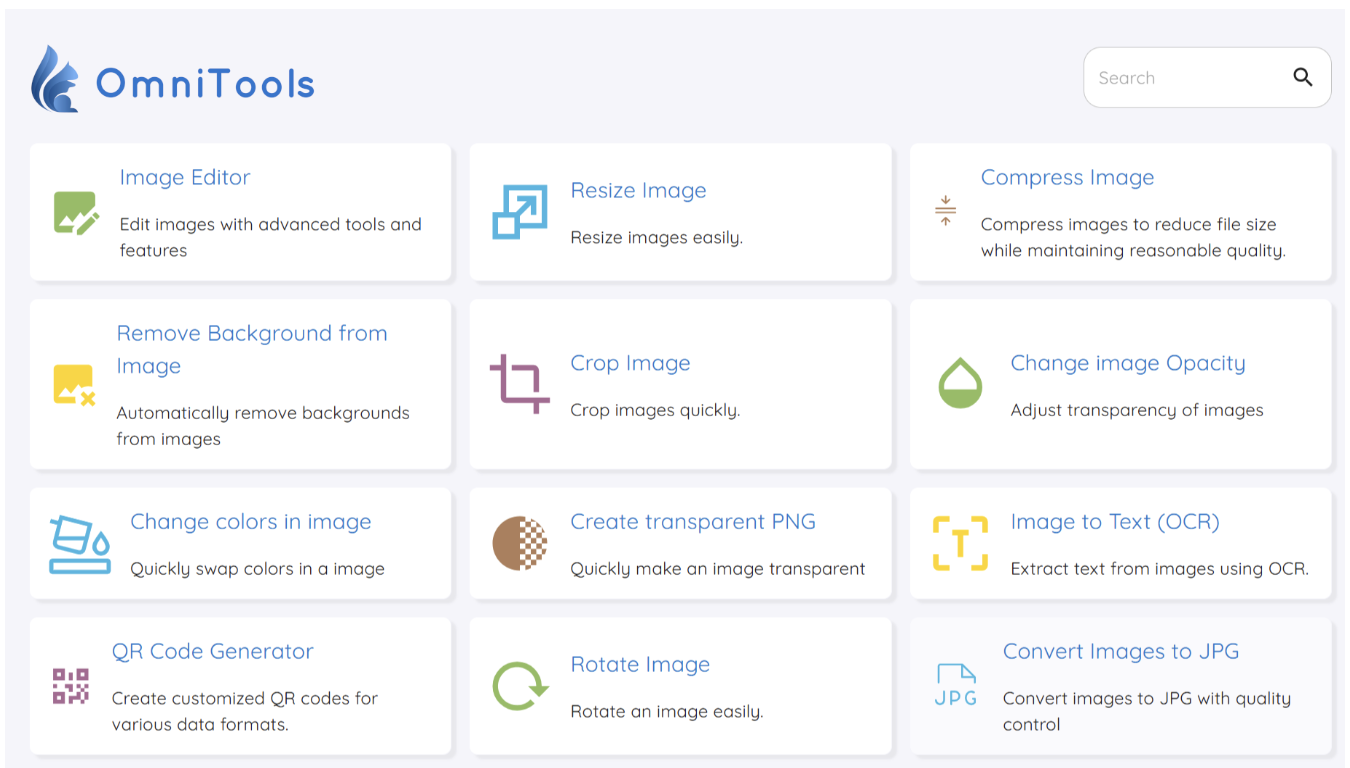
Task: Click the JPG file icon
Action: 955,686
